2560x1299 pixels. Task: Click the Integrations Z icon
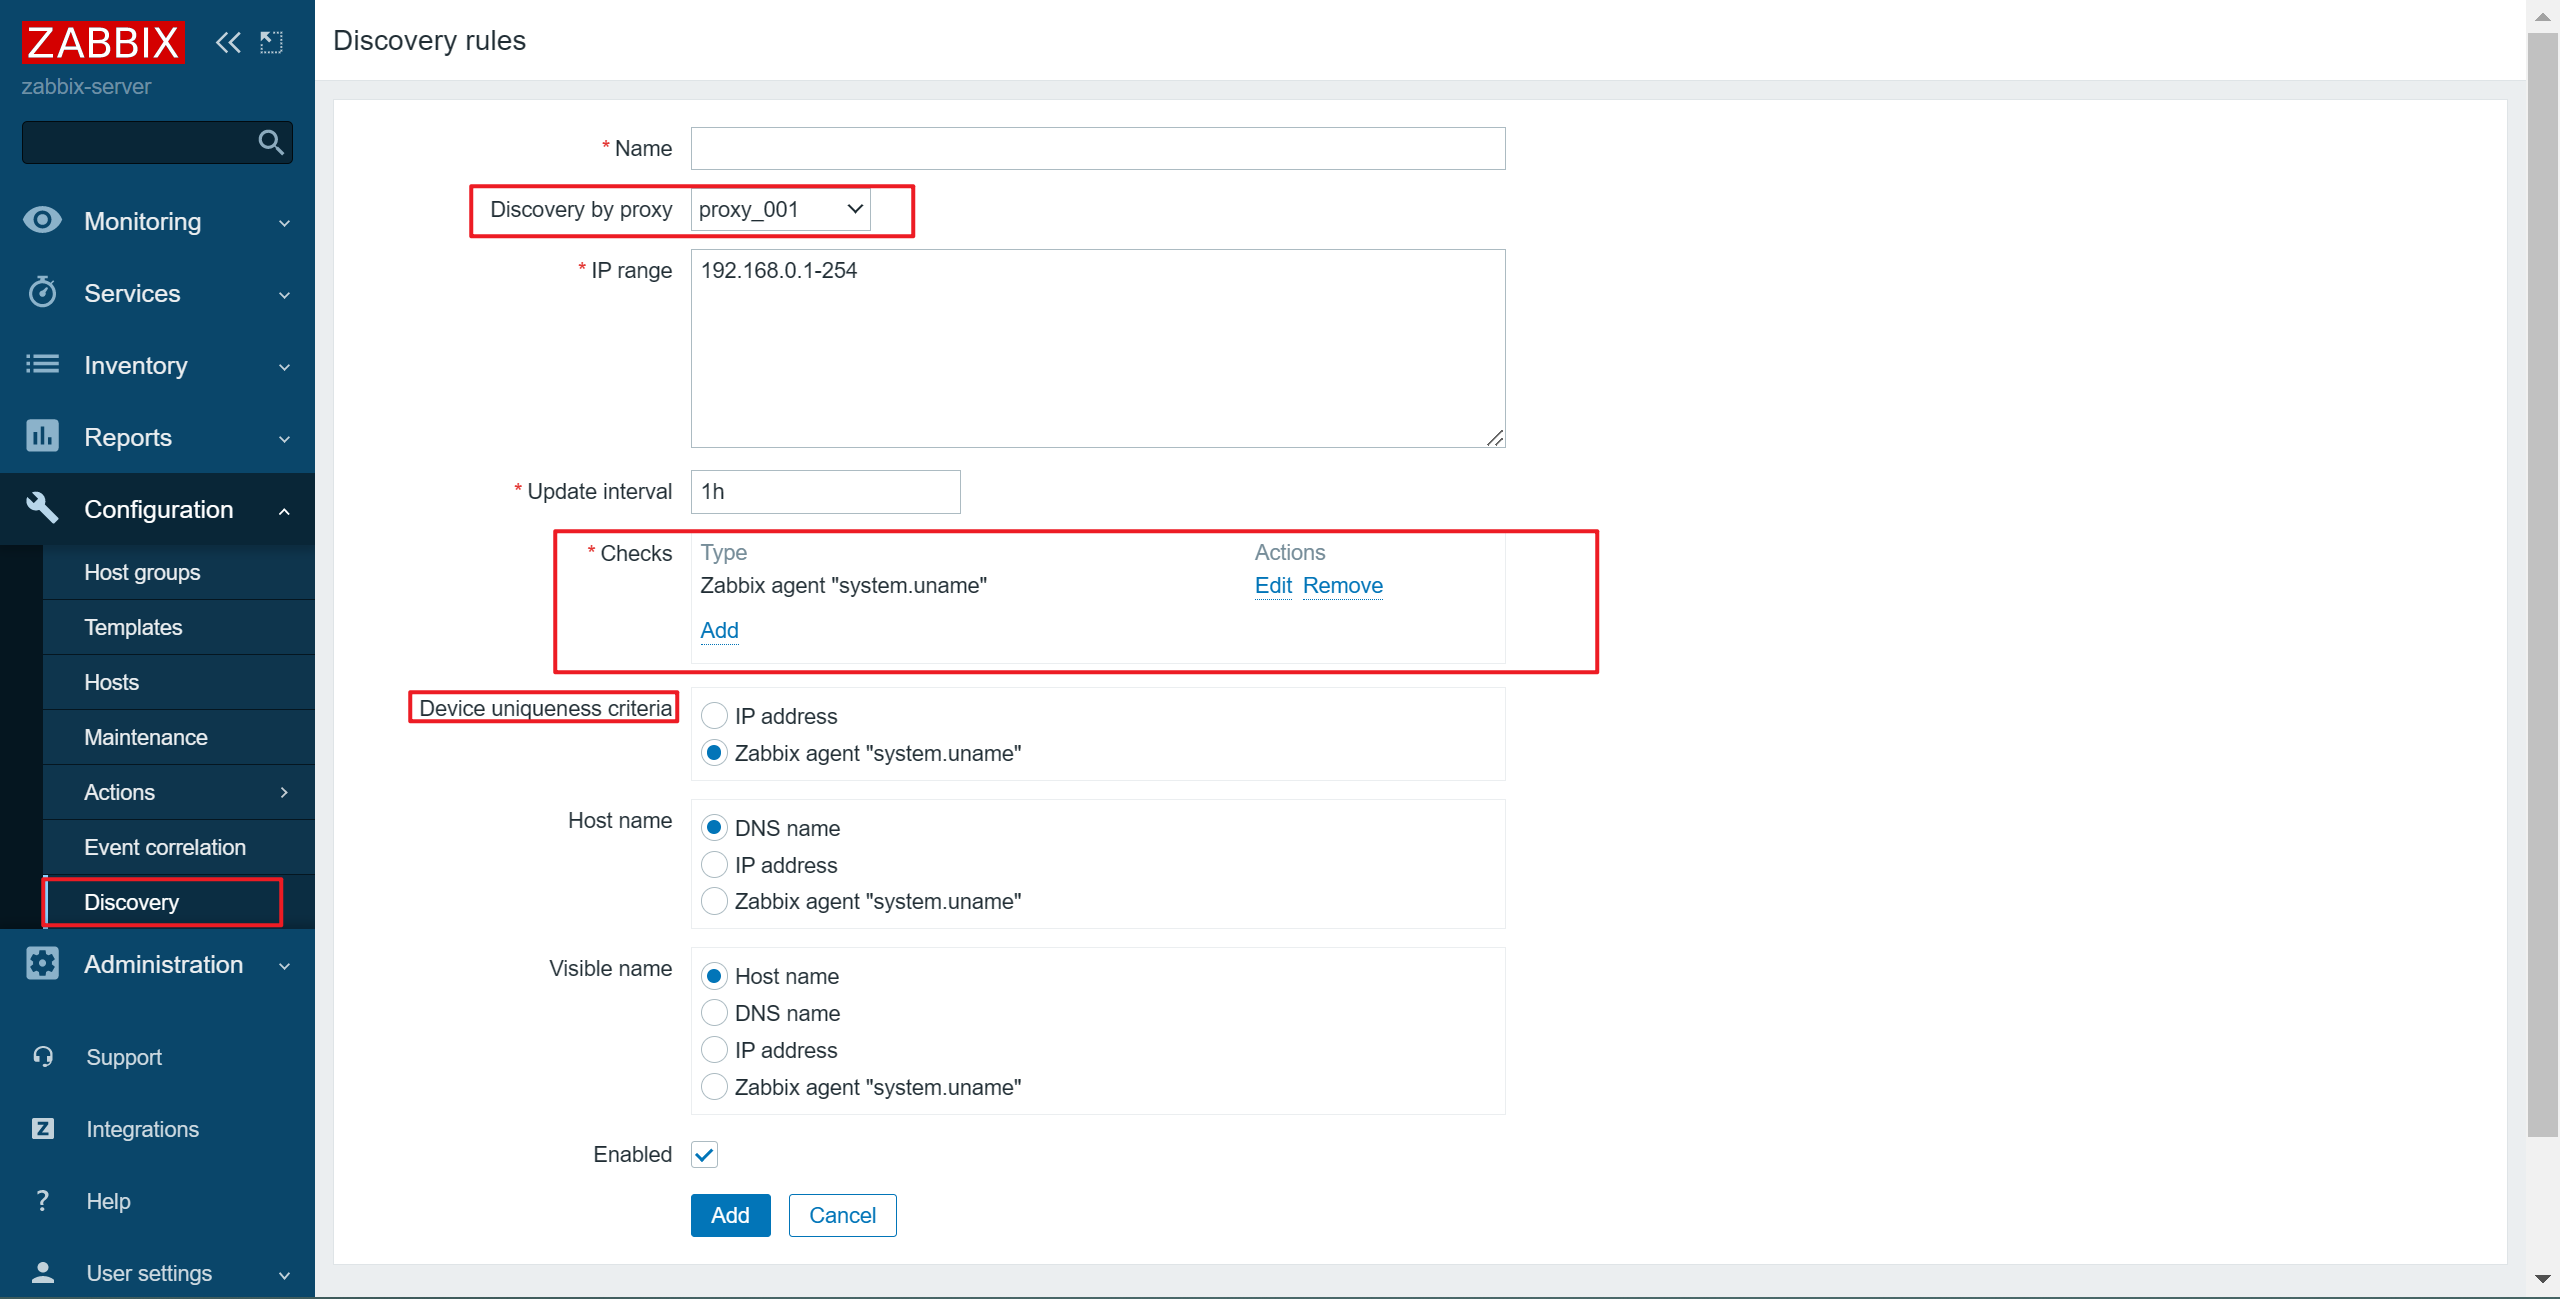point(42,1129)
